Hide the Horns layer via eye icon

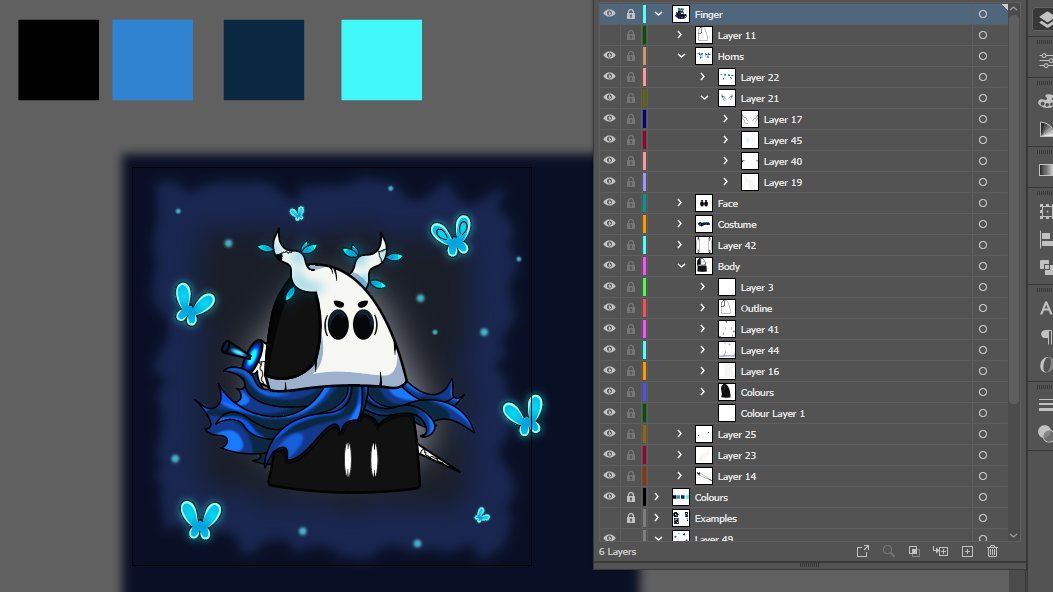(x=609, y=56)
